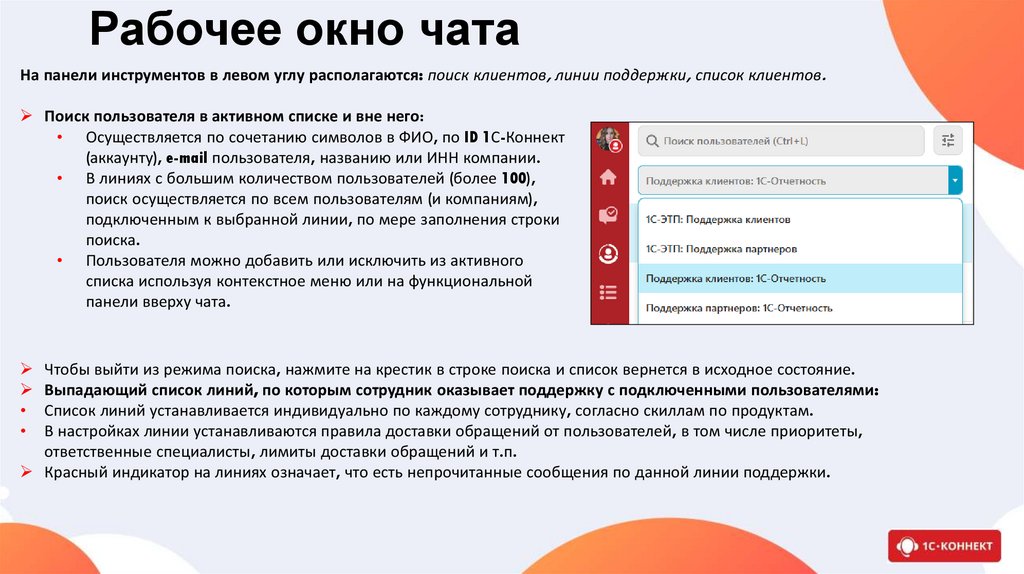1024x574 pixels.
Task: Choose highlighted 'Поддержка клиентов: 1С-Отчетность' list option
Action: pos(799,278)
